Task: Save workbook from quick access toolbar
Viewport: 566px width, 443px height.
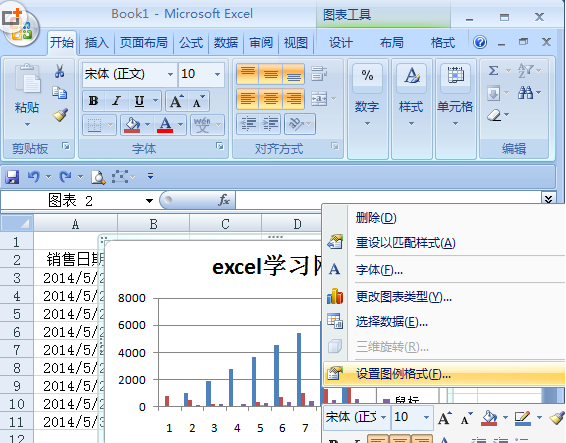Action: point(12,177)
